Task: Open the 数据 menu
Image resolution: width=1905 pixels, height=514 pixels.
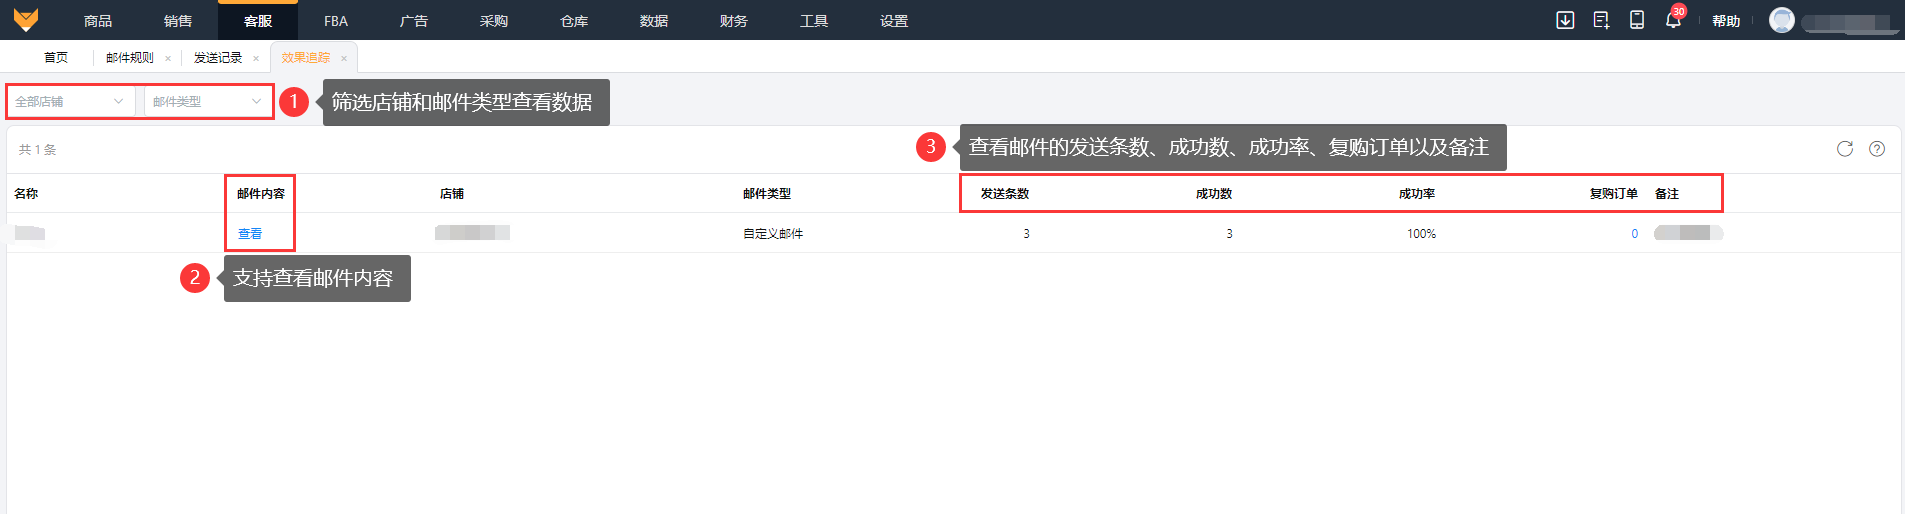Action: click(654, 21)
